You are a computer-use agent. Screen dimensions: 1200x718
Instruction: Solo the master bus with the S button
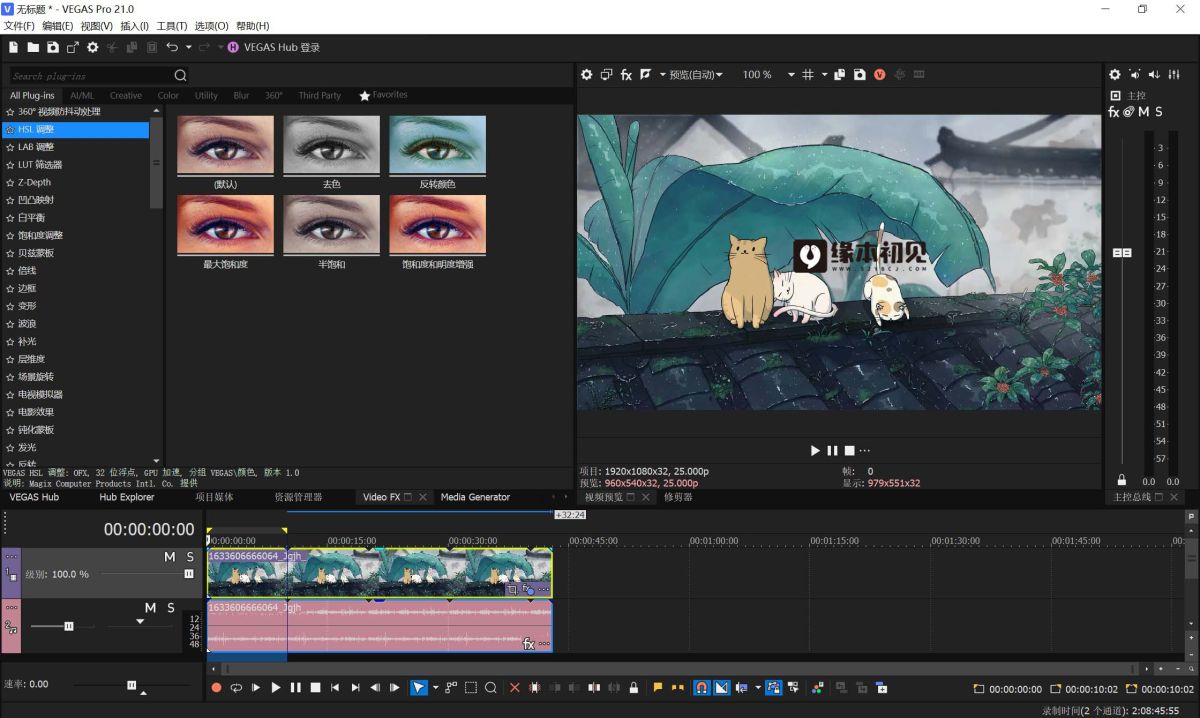pyautogui.click(x=1159, y=112)
